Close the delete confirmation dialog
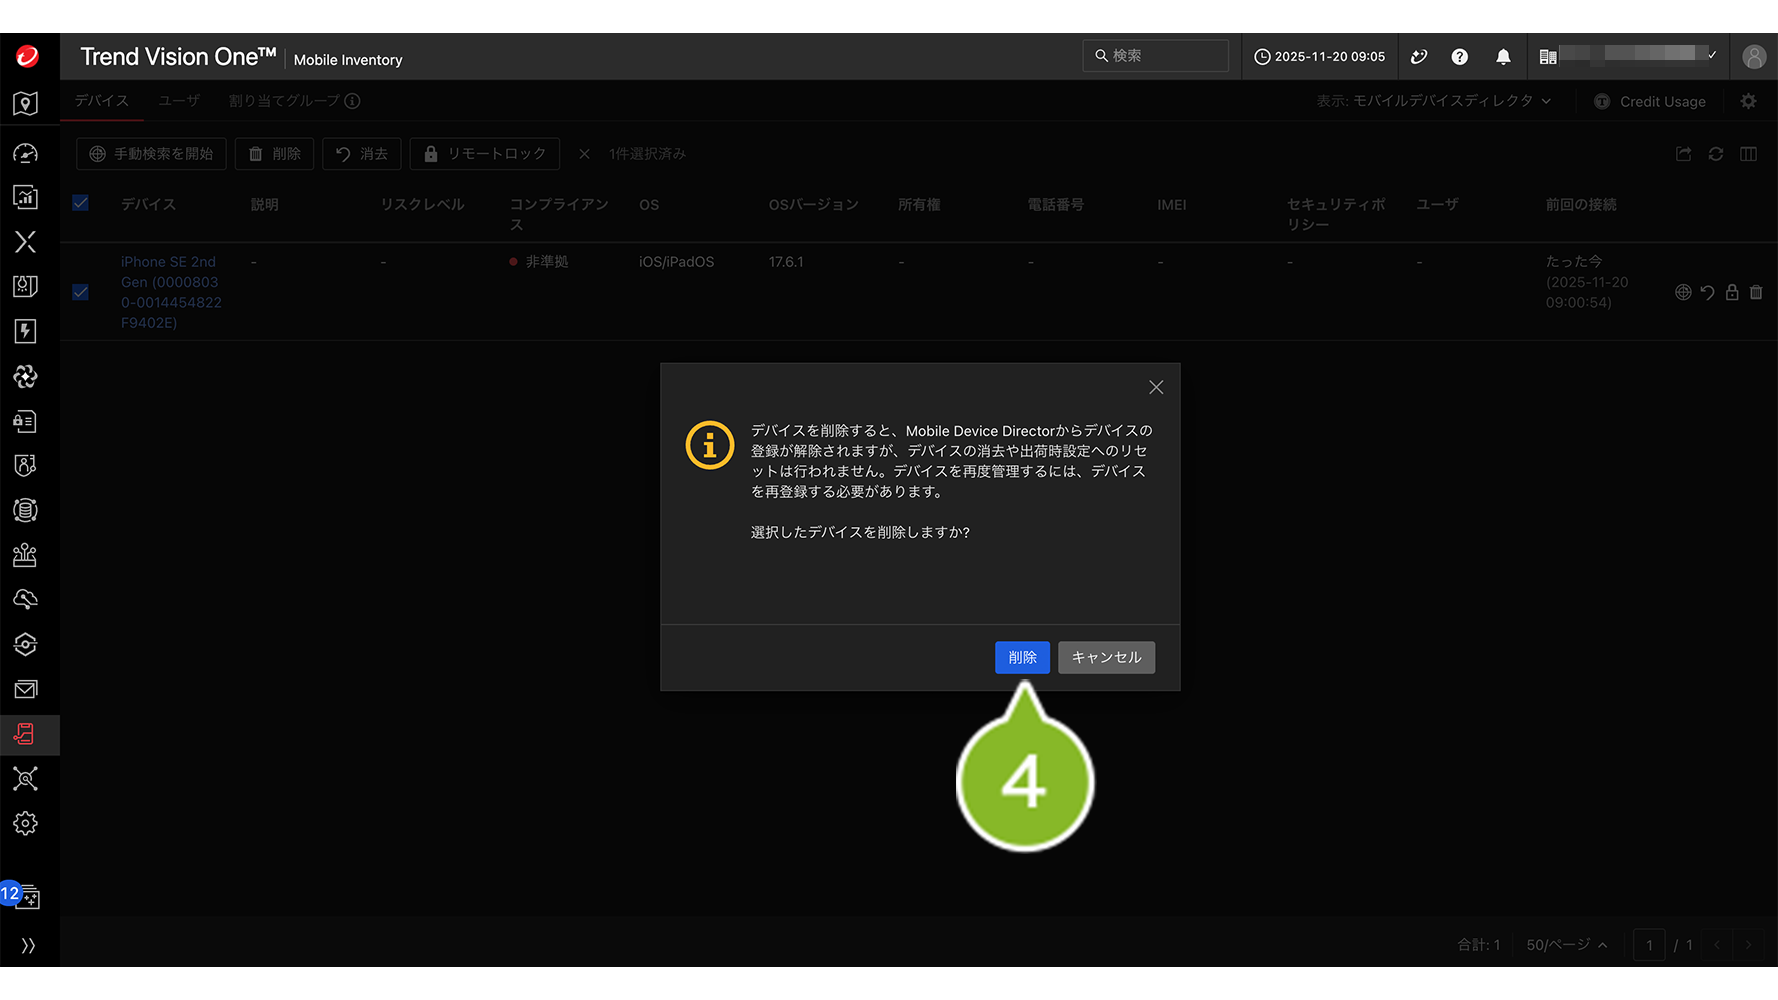The image size is (1778, 1000). [x=1155, y=387]
